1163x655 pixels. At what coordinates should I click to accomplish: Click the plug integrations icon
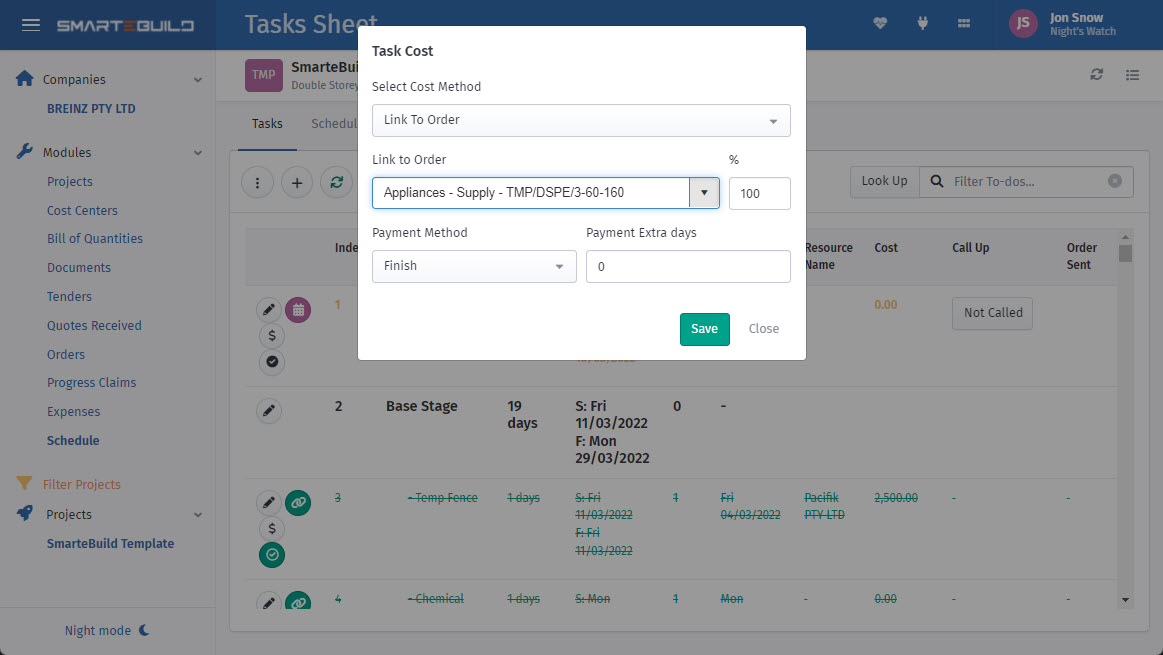[x=922, y=23]
